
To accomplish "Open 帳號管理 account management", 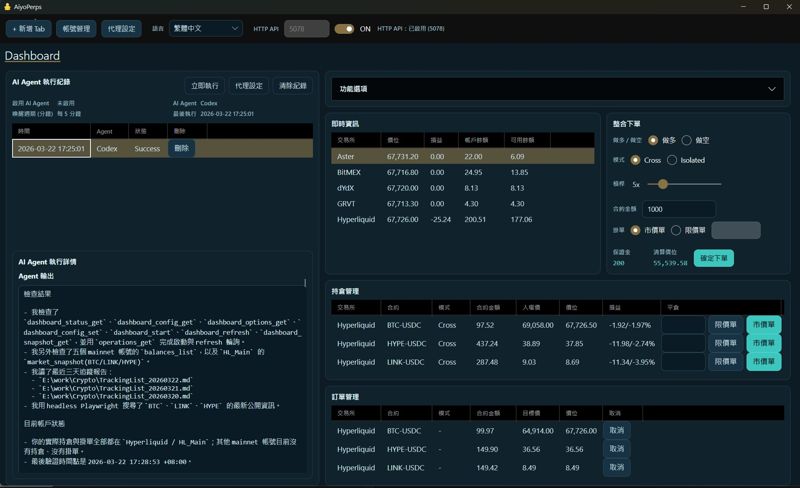I will (76, 29).
